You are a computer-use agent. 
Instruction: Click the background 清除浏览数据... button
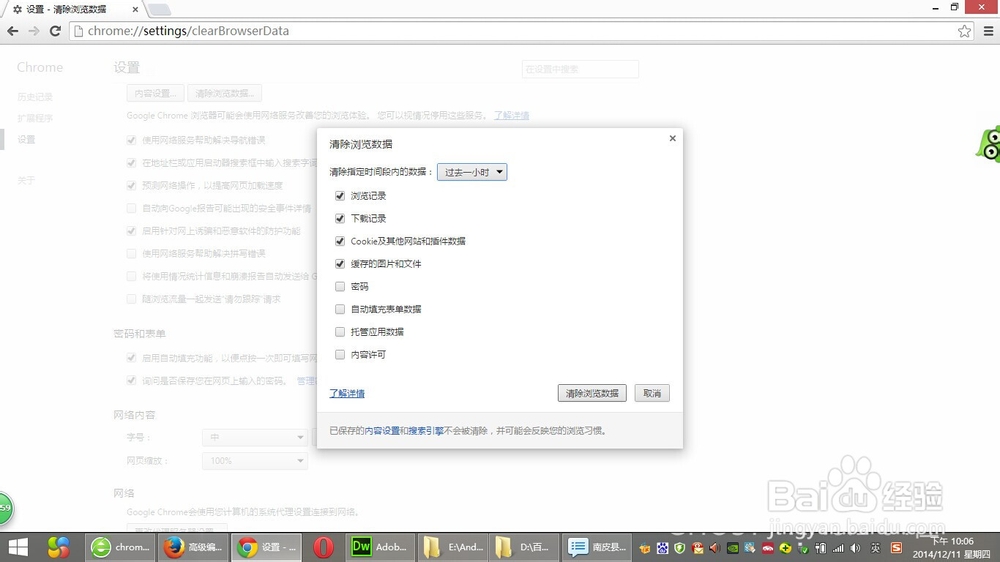[224, 93]
